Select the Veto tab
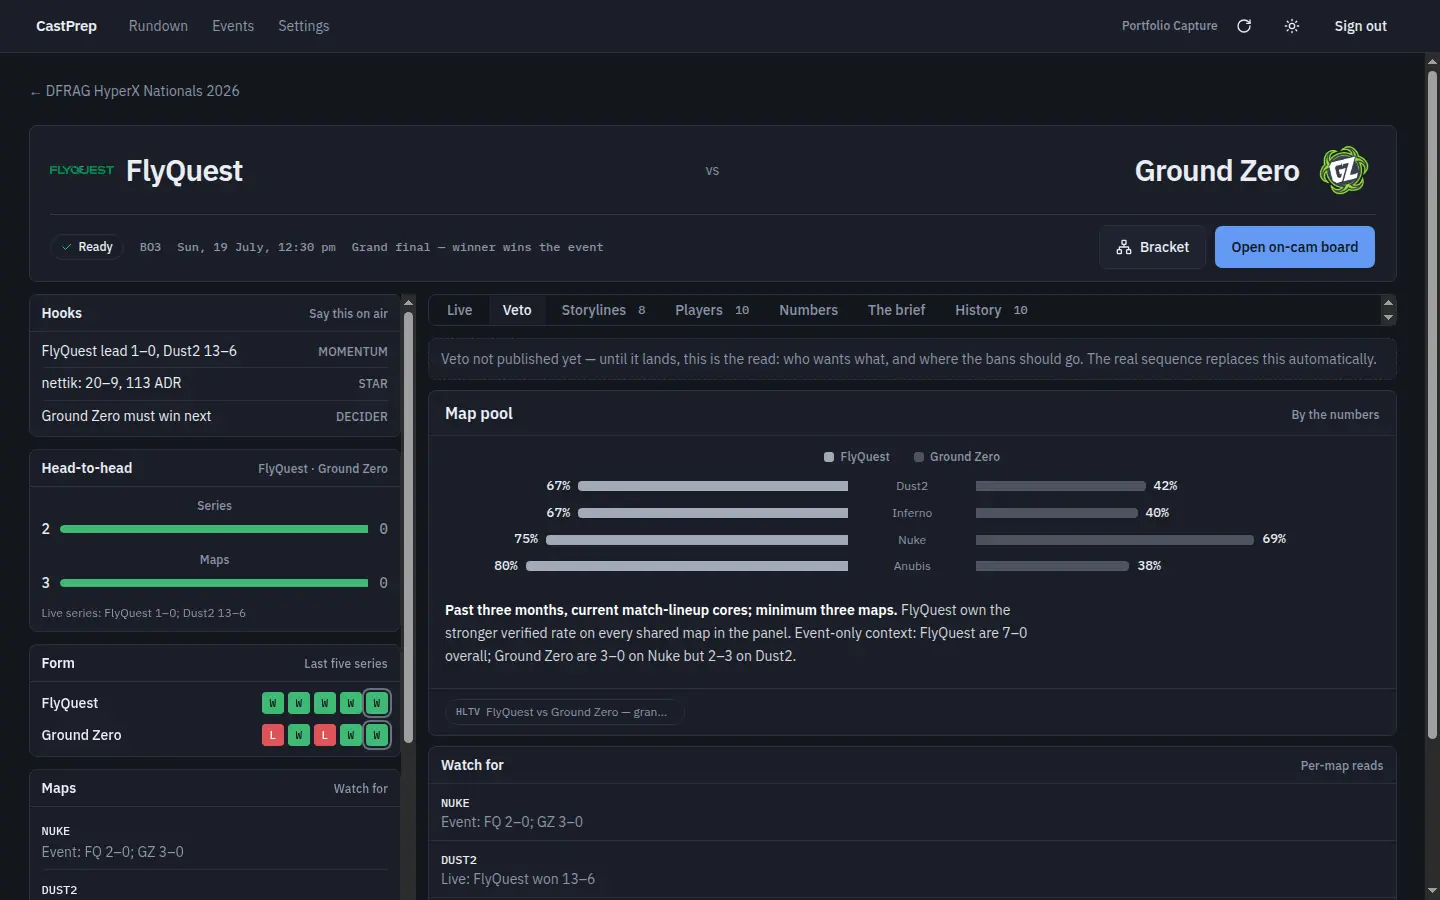 click(517, 310)
